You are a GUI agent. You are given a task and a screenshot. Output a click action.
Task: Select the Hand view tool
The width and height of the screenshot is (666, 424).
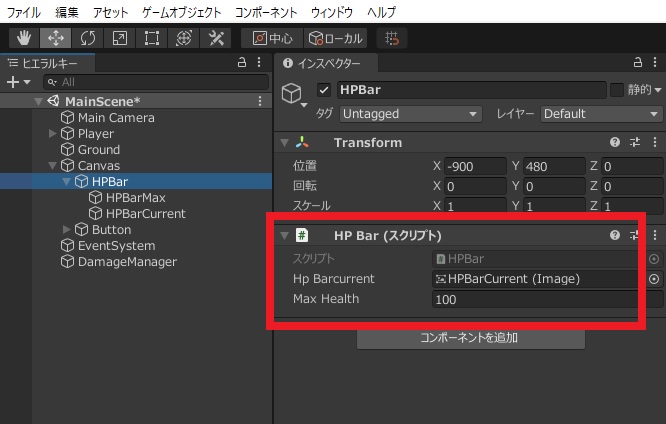point(24,38)
